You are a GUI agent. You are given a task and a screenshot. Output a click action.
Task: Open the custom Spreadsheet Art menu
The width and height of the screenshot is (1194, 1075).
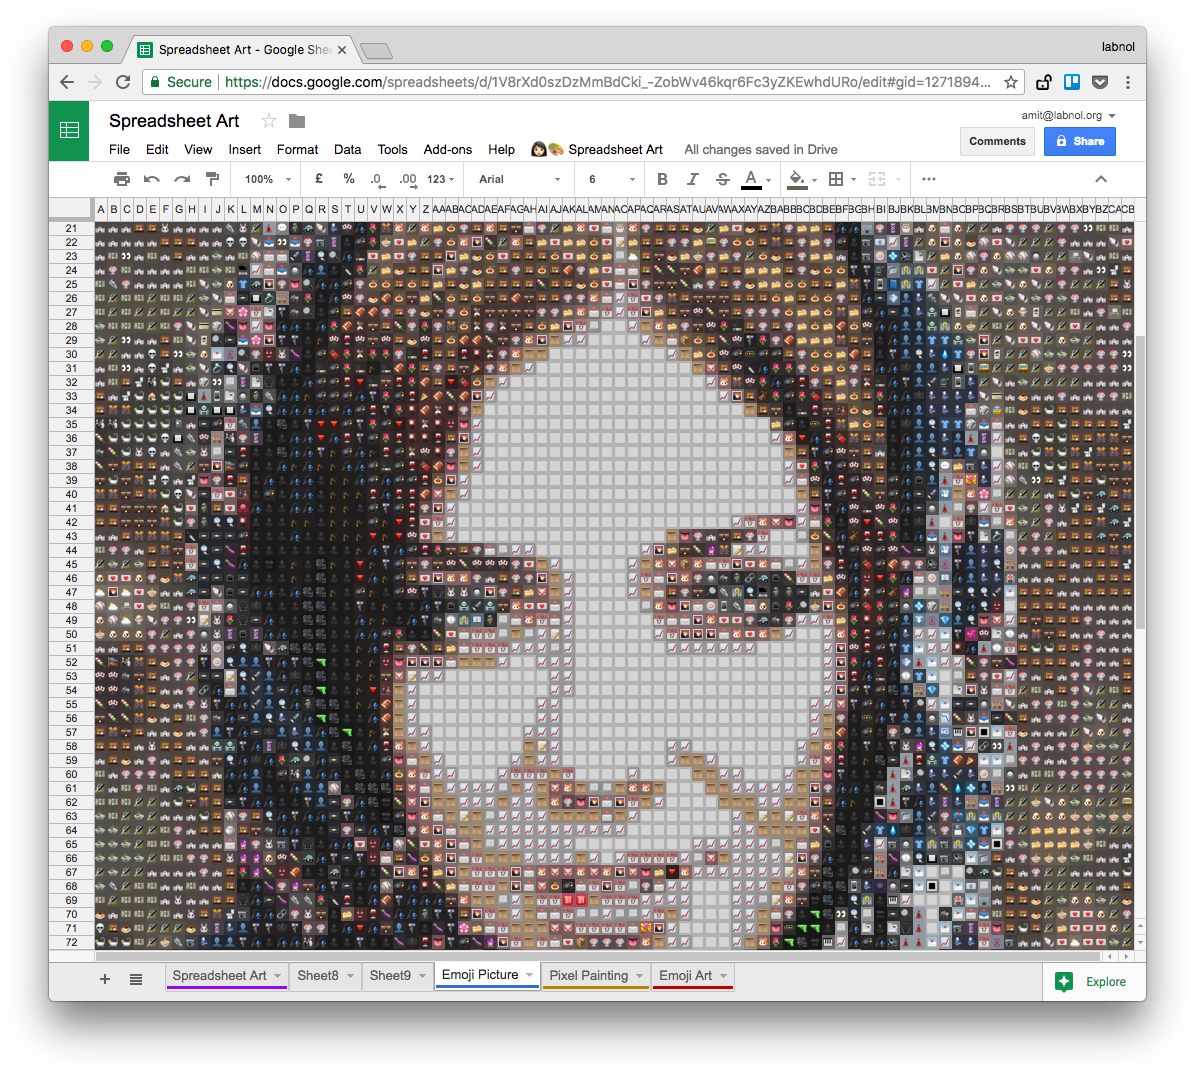[x=597, y=149]
